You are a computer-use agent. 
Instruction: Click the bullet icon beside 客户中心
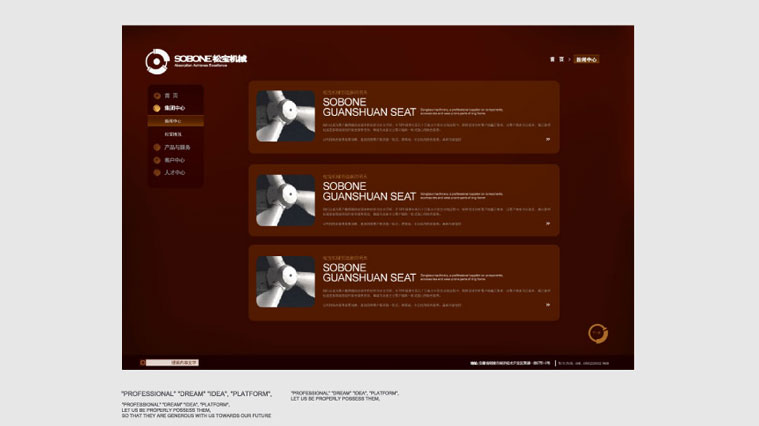click(x=157, y=160)
